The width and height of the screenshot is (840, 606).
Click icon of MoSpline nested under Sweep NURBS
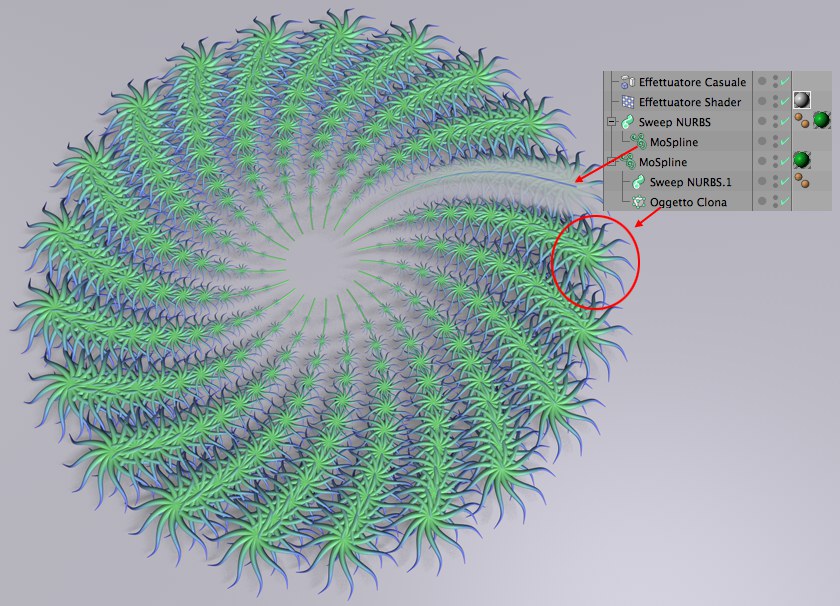(x=639, y=142)
